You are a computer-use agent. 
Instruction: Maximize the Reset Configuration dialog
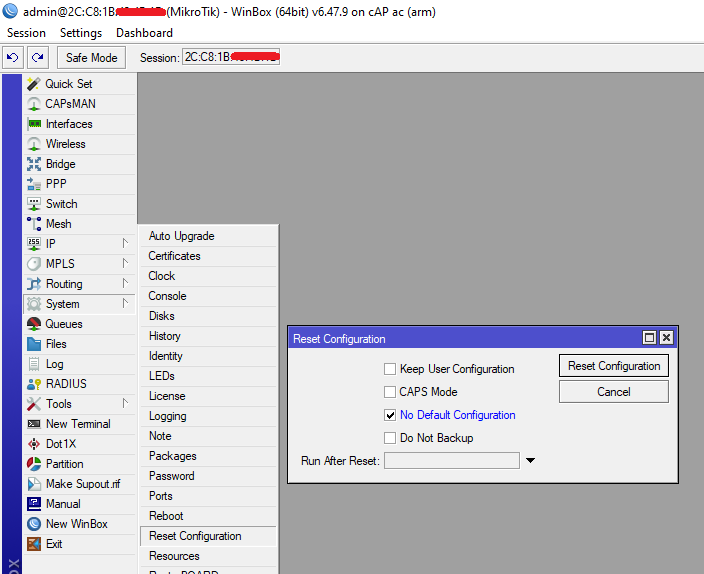coord(649,337)
